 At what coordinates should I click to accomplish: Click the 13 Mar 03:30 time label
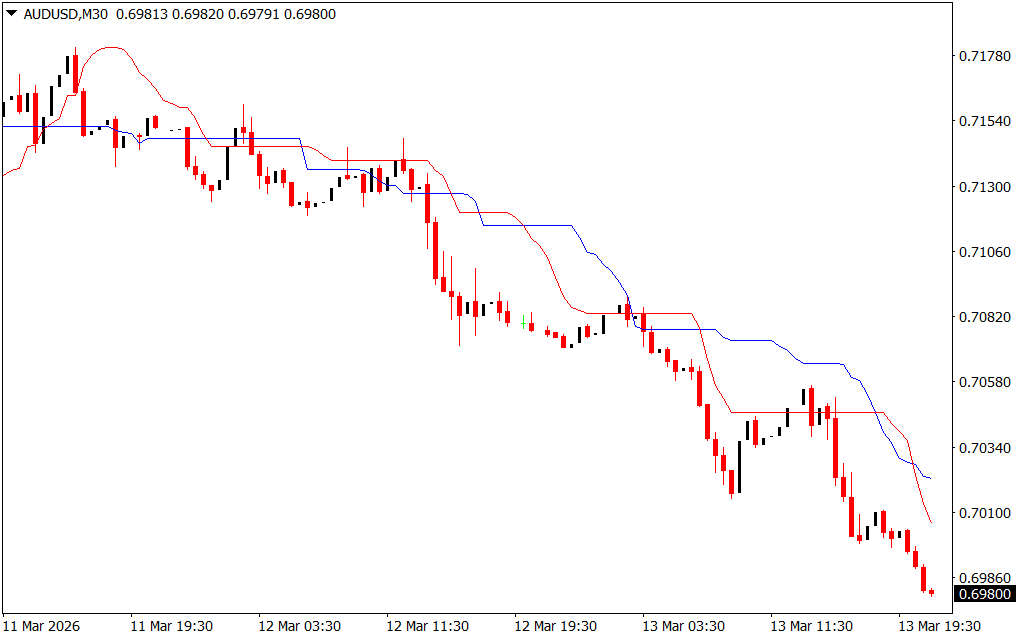[x=683, y=626]
